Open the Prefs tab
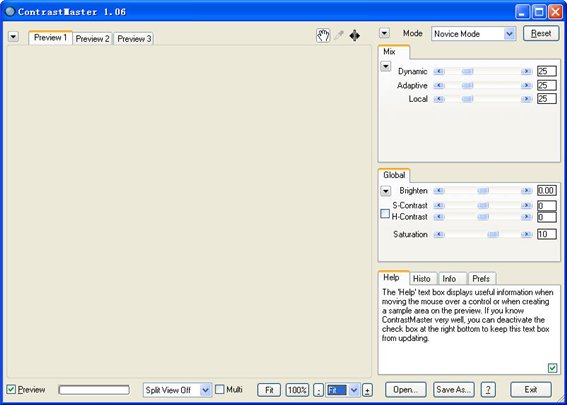The height and width of the screenshot is (405, 567). tap(481, 279)
